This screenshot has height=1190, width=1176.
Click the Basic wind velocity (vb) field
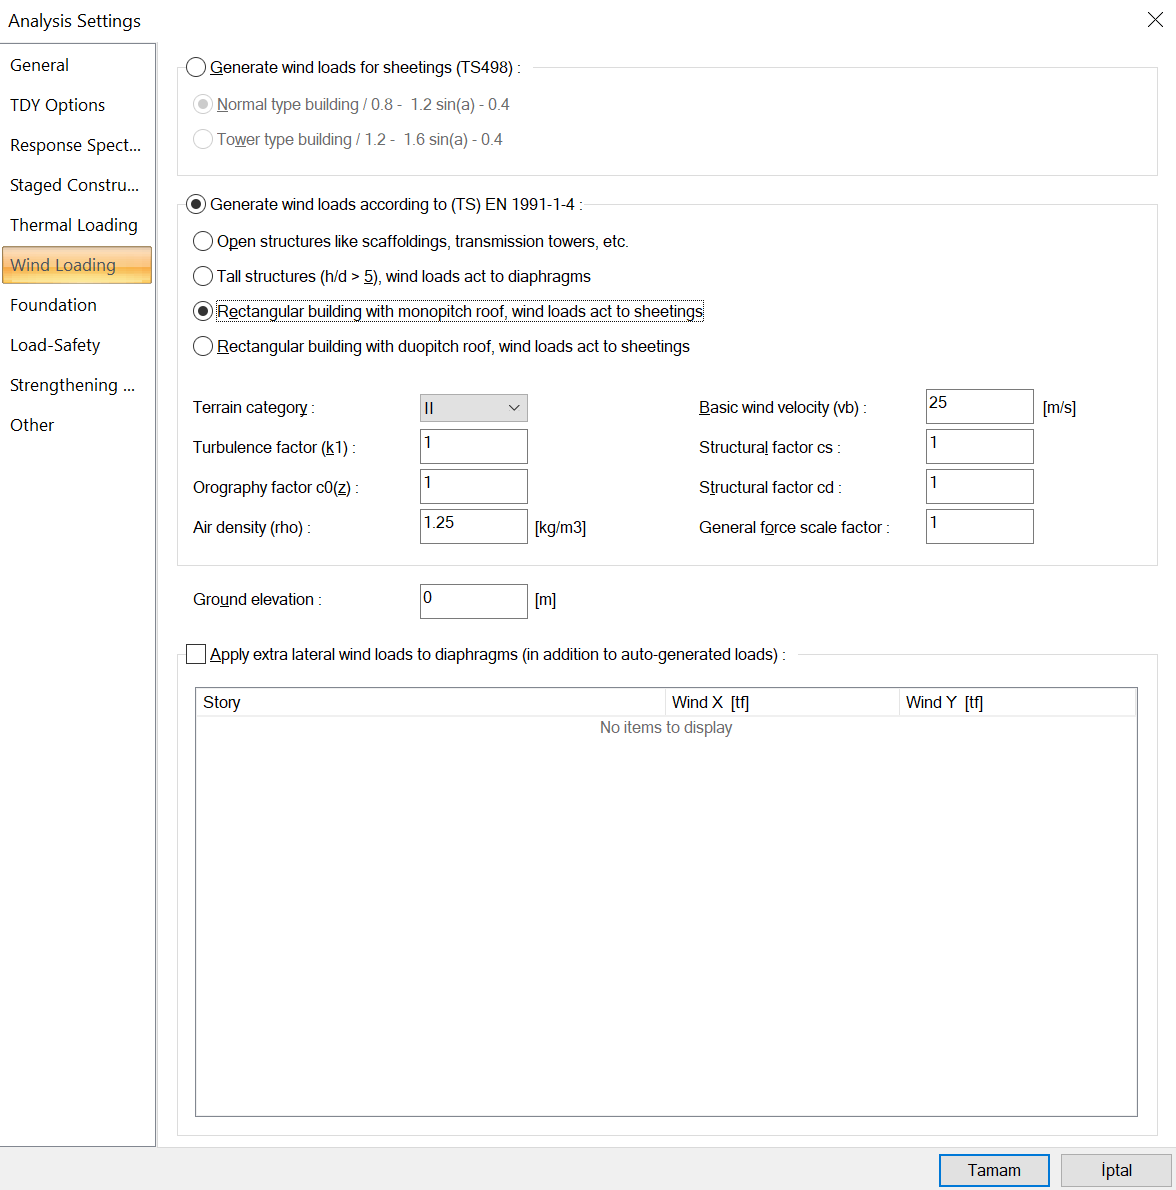pyautogui.click(x=979, y=406)
